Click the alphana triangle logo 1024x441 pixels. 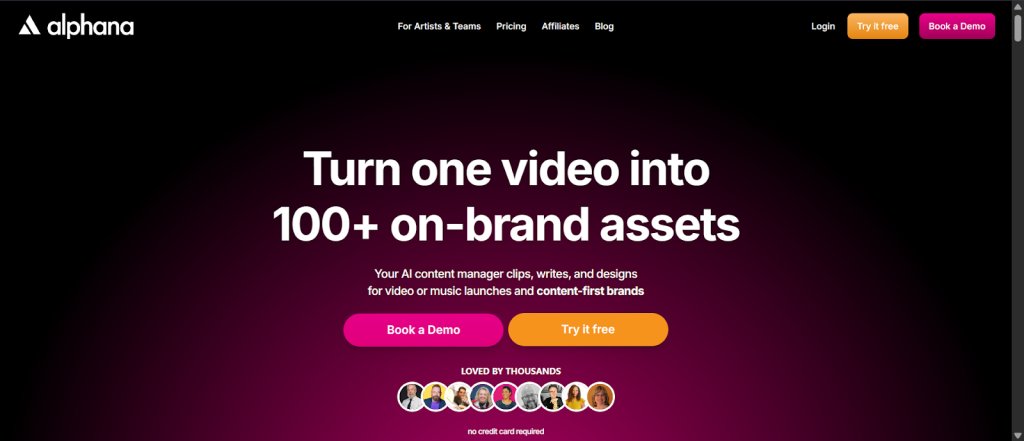tap(29, 26)
